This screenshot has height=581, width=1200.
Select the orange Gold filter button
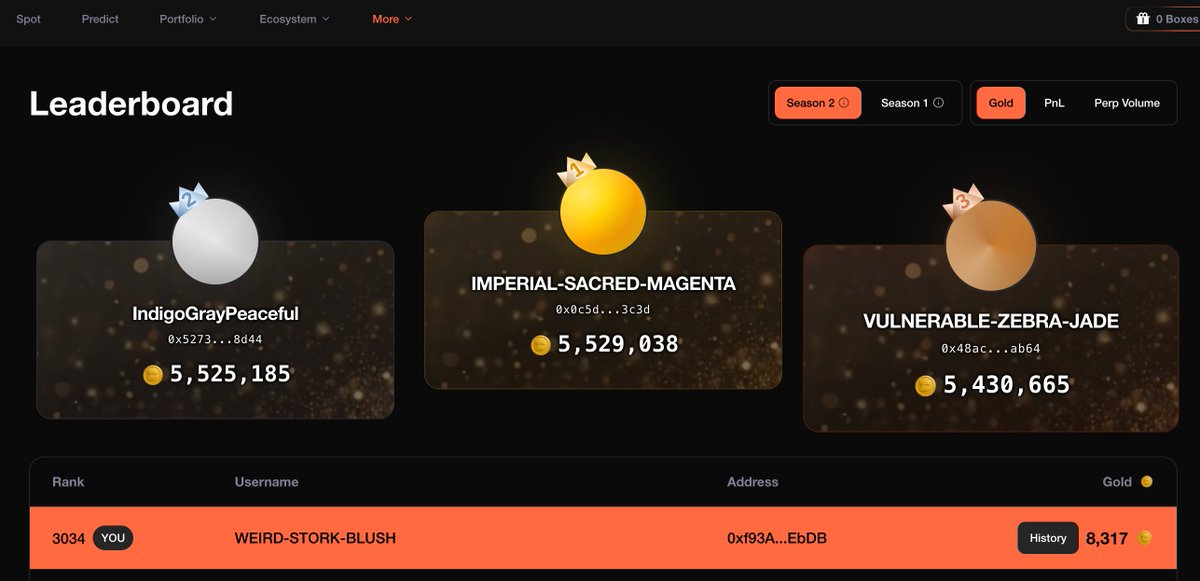[x=1001, y=103]
